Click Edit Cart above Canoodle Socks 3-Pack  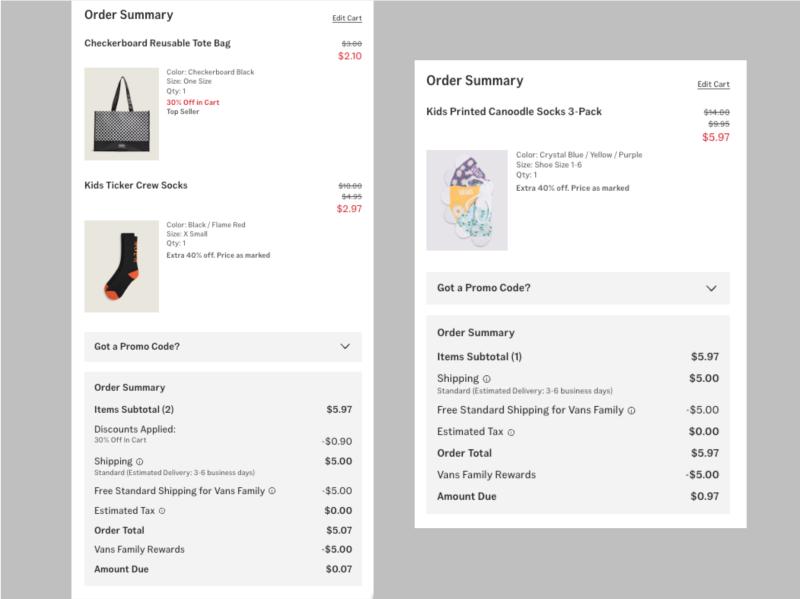(713, 85)
